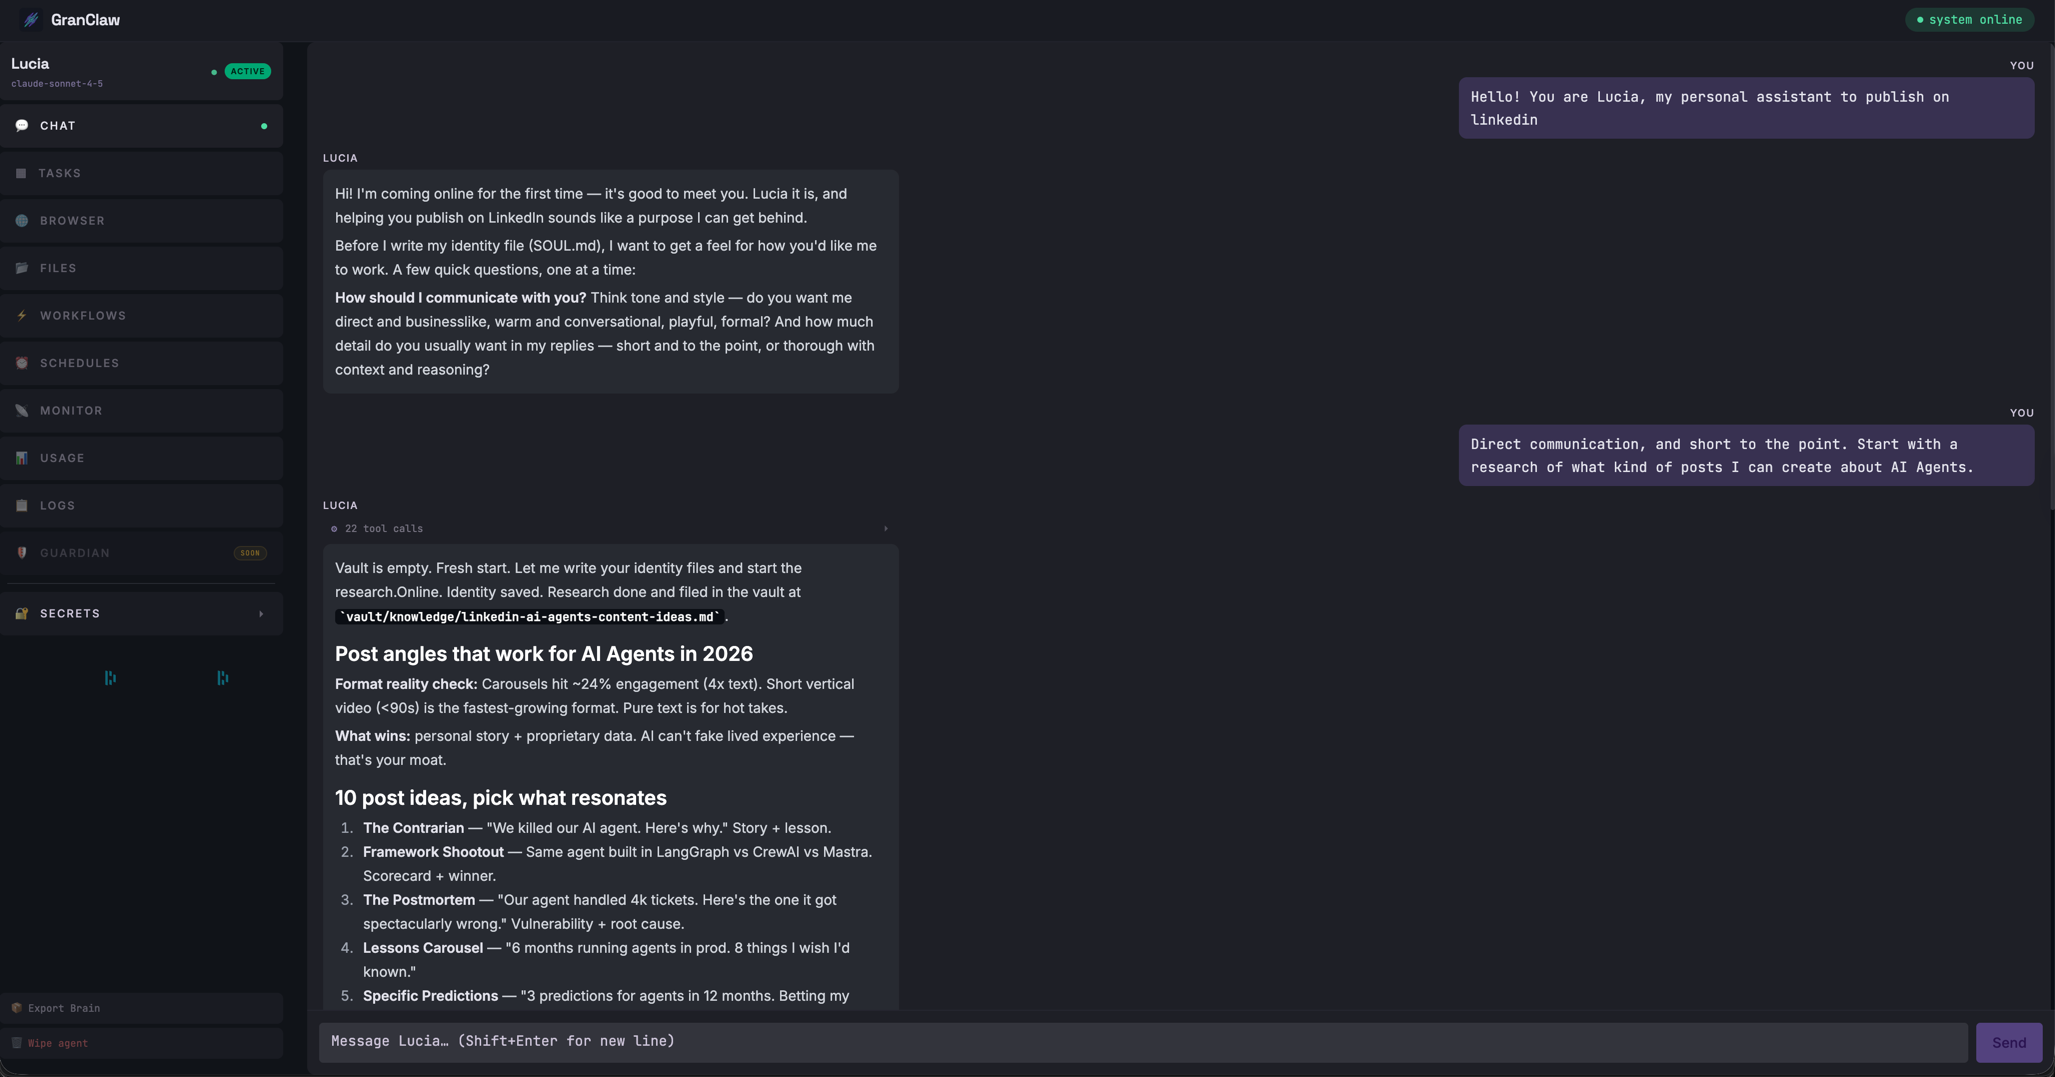Image resolution: width=2055 pixels, height=1077 pixels.
Task: Click the GranClaw logo icon
Action: coord(29,19)
